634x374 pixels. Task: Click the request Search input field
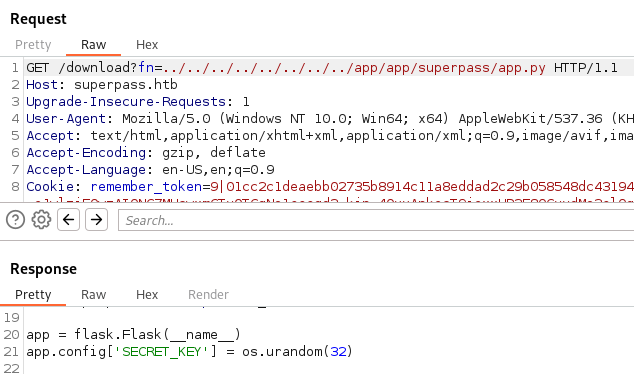coord(376,220)
